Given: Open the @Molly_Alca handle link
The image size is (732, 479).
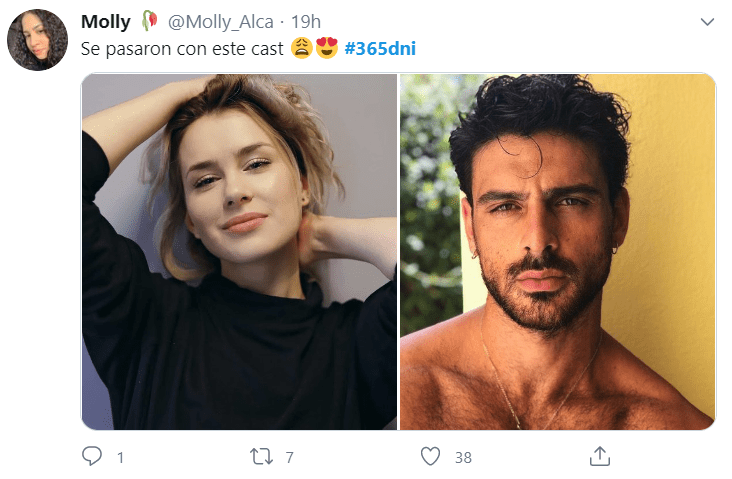Looking at the screenshot, I should pos(220,22).
